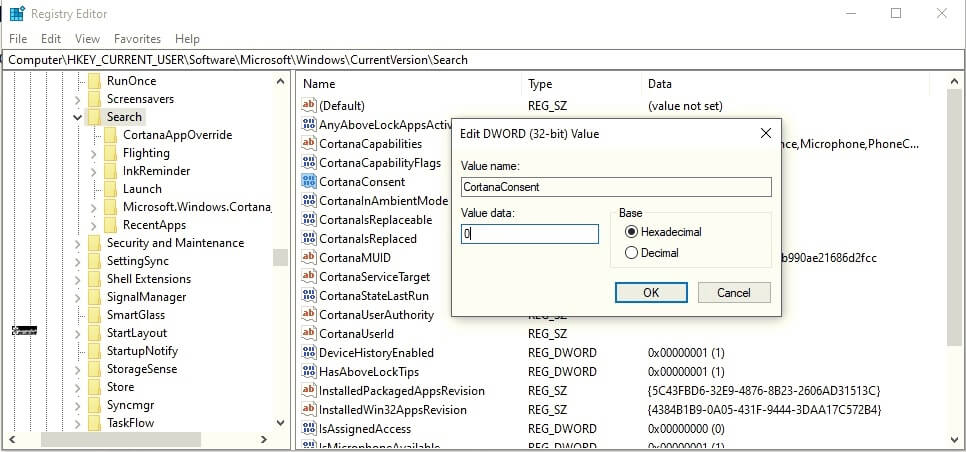Select the StartLayout tree key

coord(137,333)
